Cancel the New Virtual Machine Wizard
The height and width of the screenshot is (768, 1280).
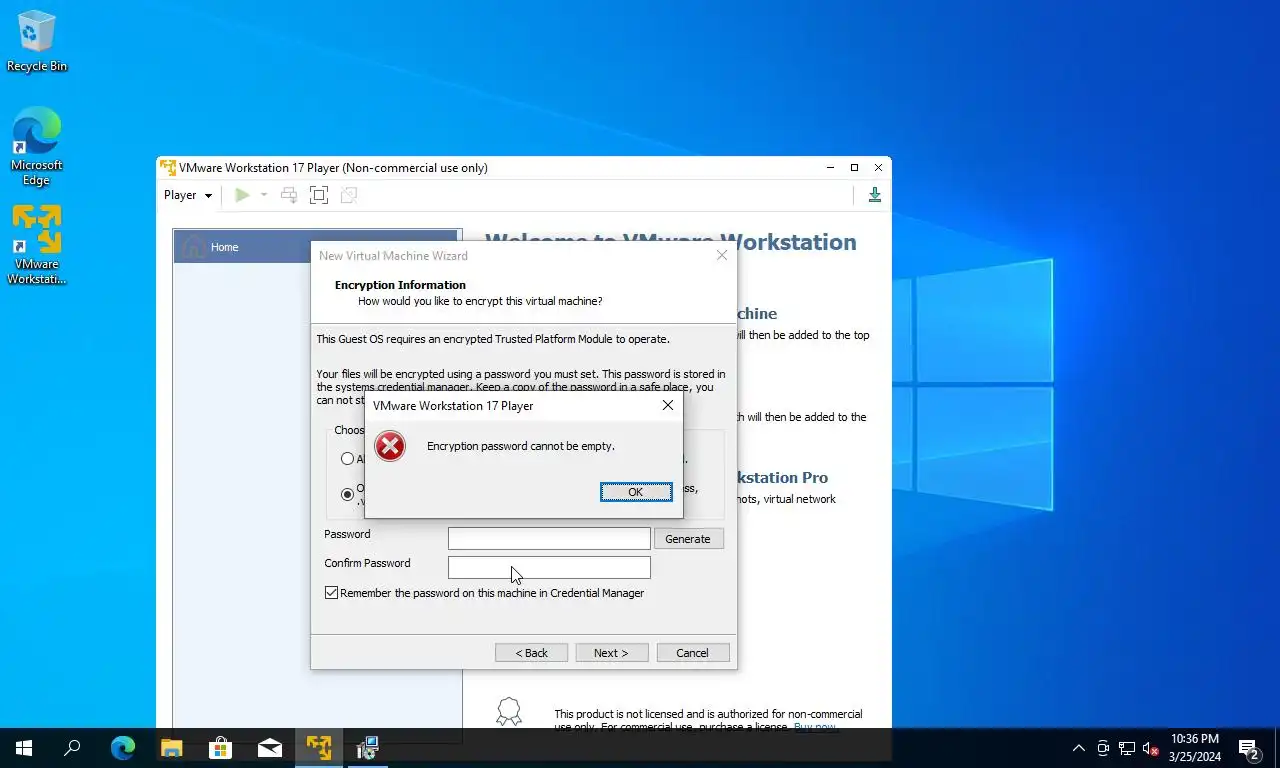692,653
